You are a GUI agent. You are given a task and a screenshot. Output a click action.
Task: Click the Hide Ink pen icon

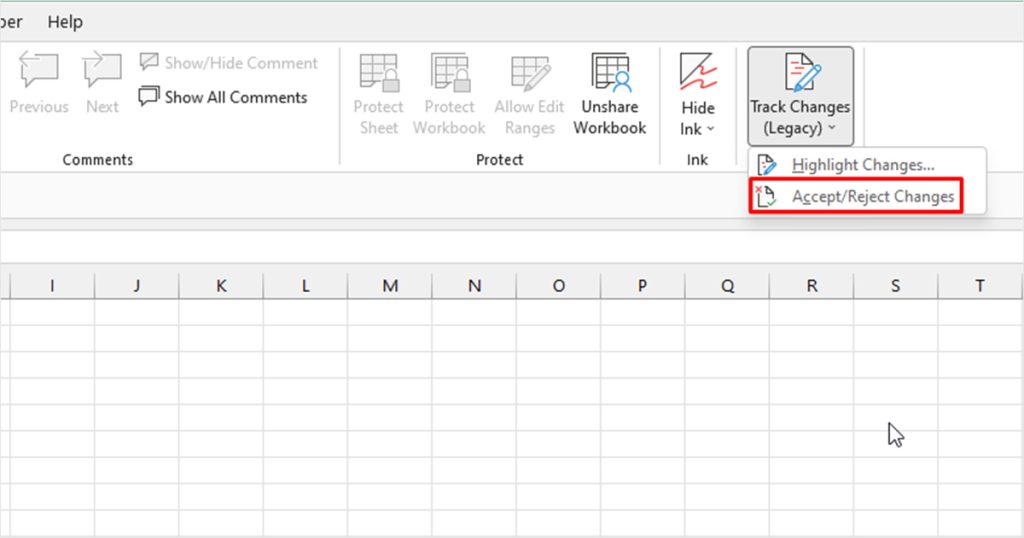698,71
